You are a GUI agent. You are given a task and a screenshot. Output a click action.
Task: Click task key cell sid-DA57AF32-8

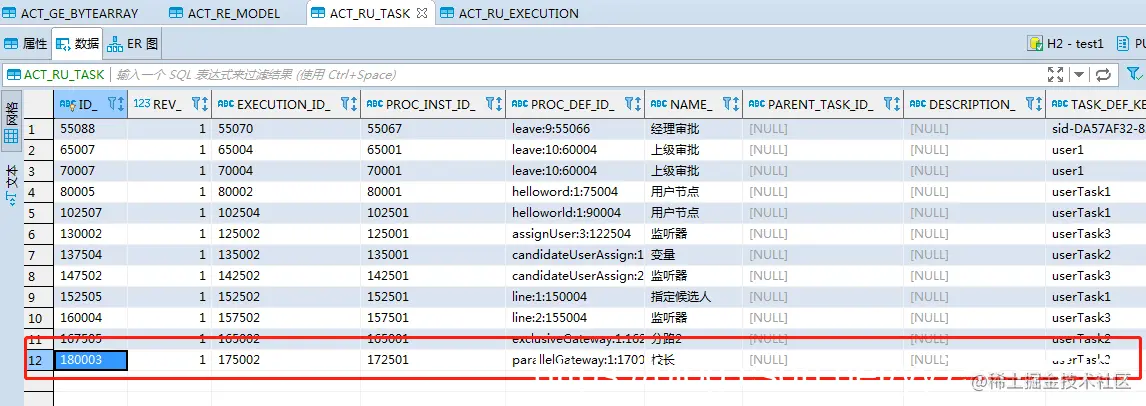tap(1096, 129)
